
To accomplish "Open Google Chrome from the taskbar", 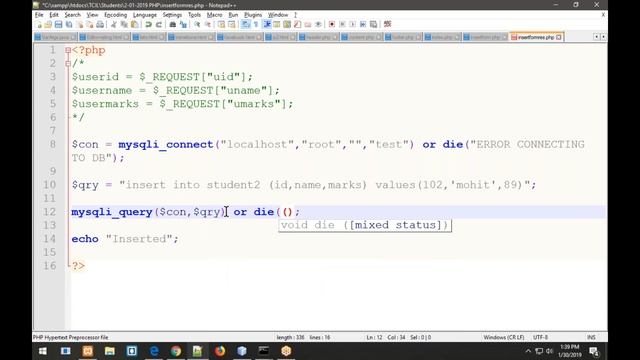I will 176,351.
